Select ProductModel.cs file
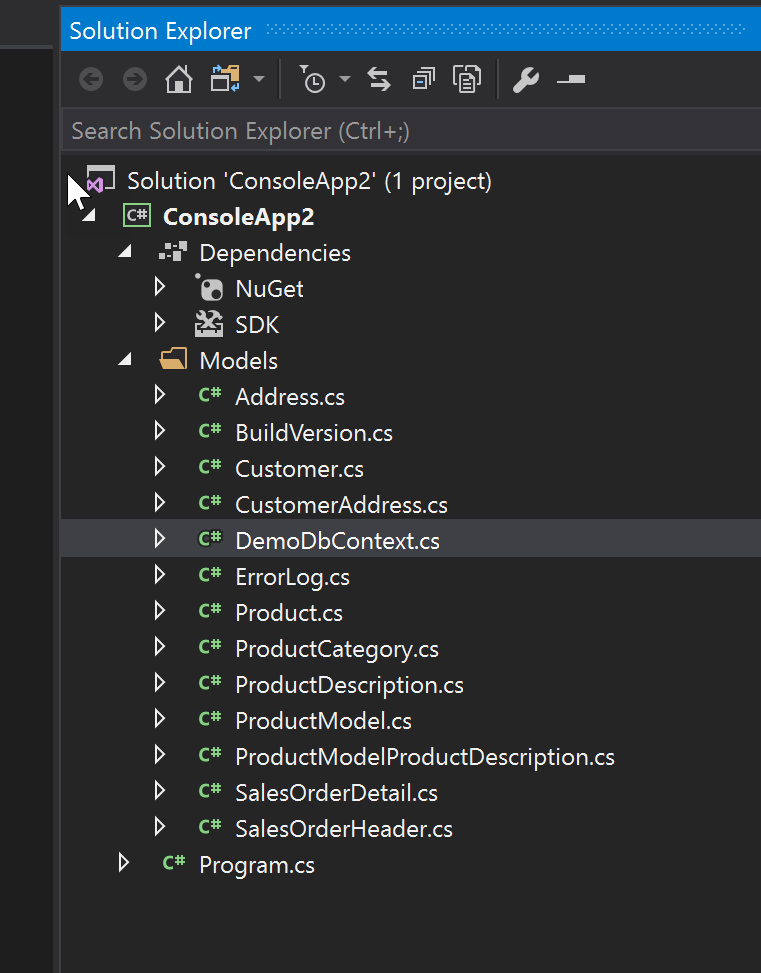Image resolution: width=761 pixels, height=973 pixels. pos(323,721)
